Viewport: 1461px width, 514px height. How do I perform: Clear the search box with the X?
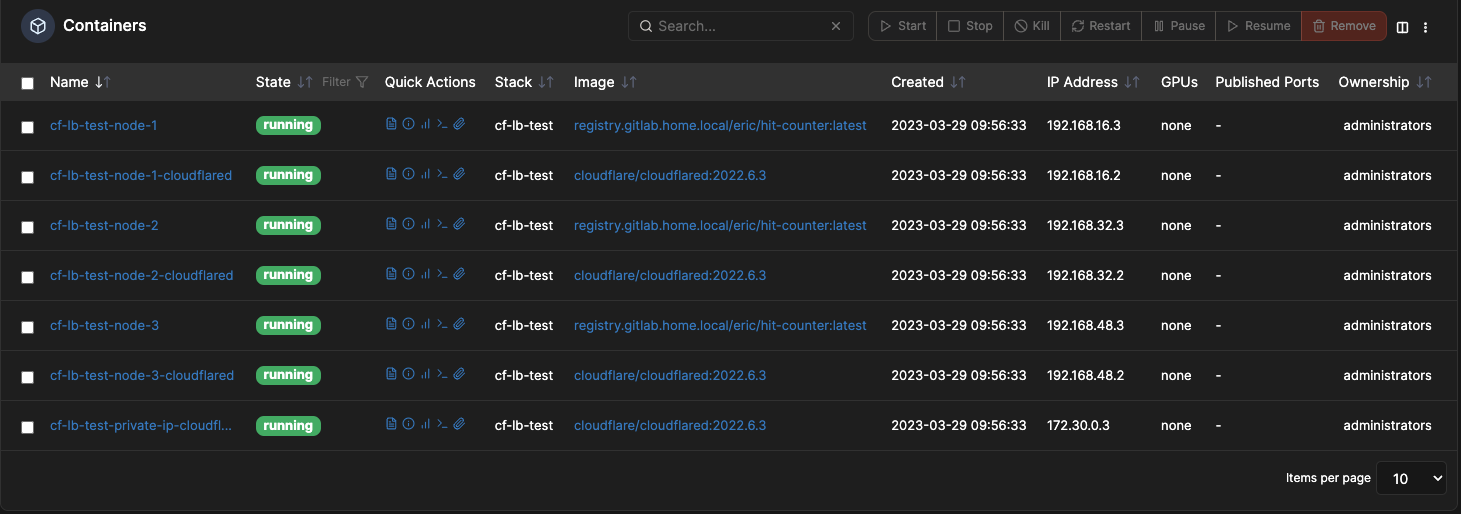tap(836, 26)
